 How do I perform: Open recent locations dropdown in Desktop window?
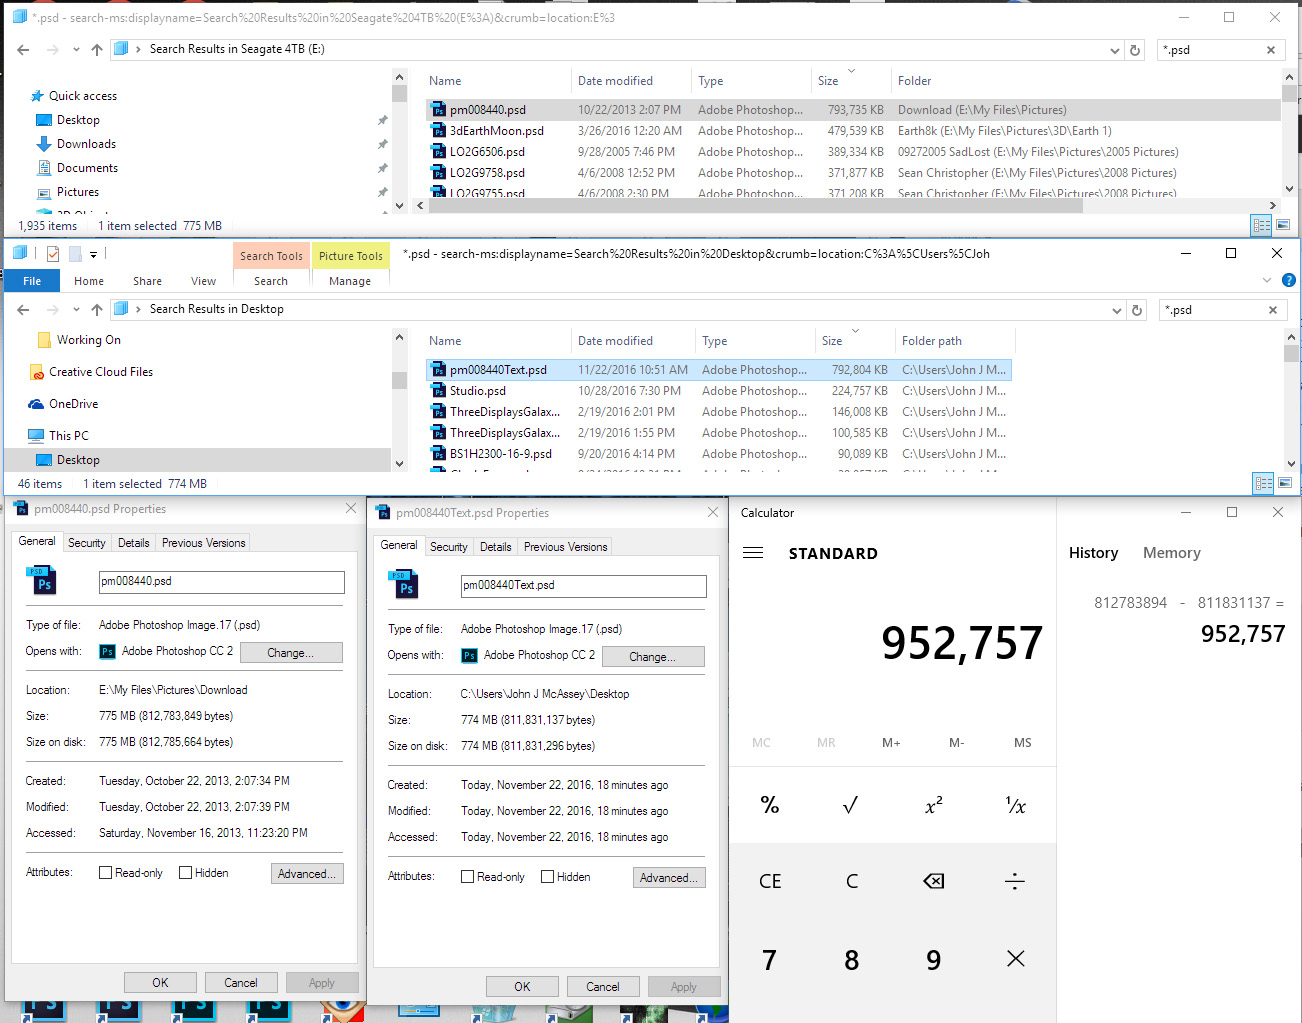pos(76,310)
